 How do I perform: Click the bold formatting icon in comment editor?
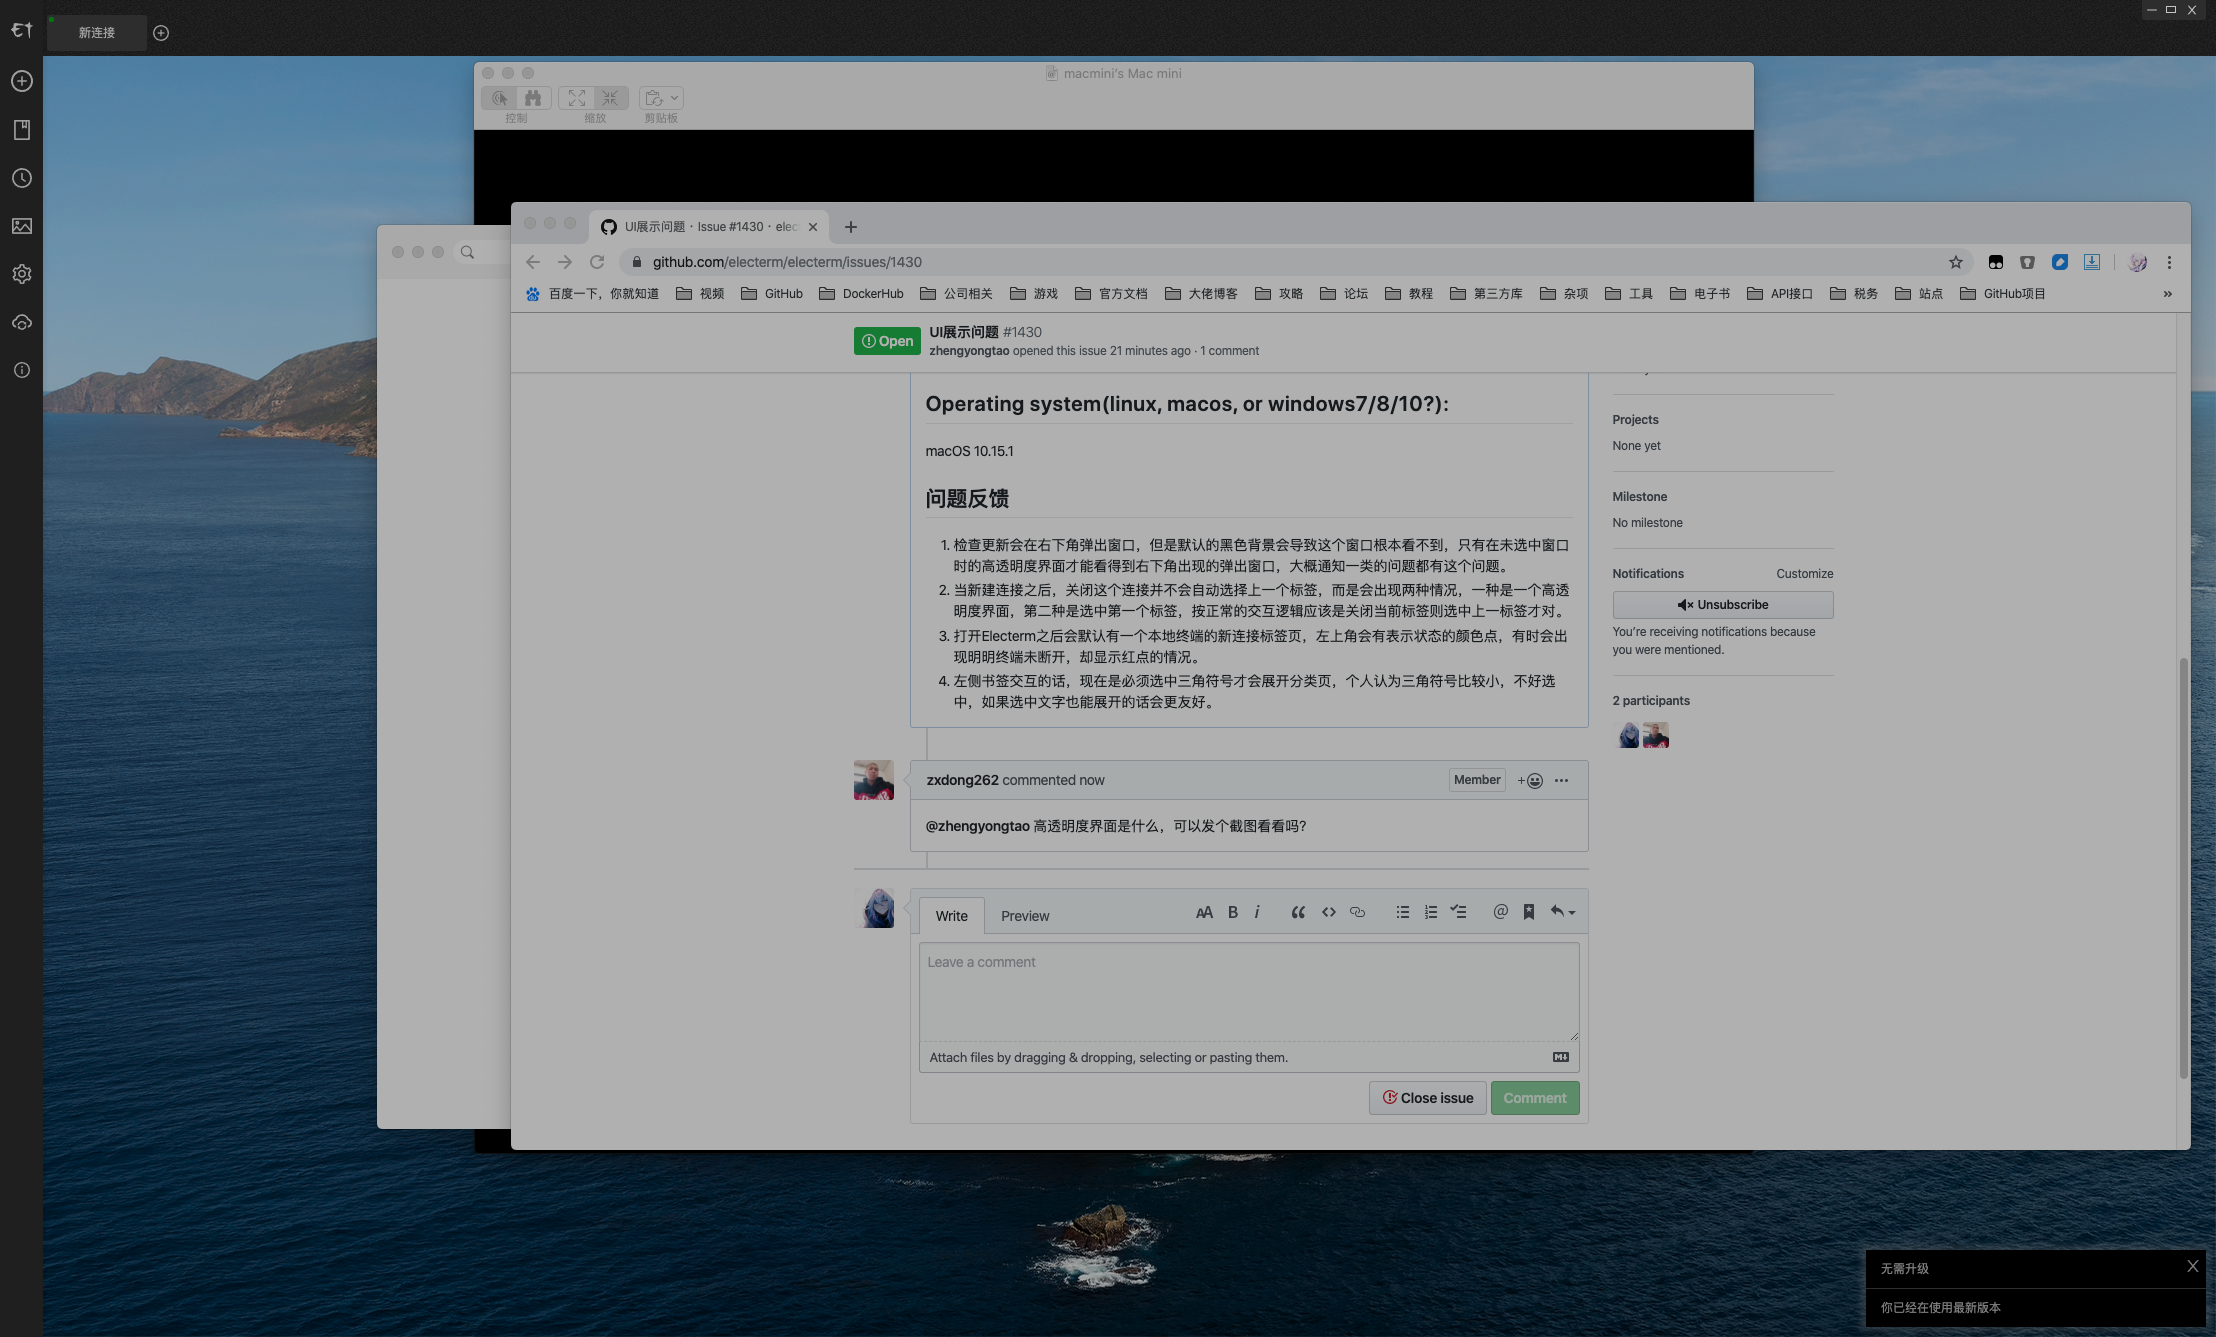[1232, 912]
